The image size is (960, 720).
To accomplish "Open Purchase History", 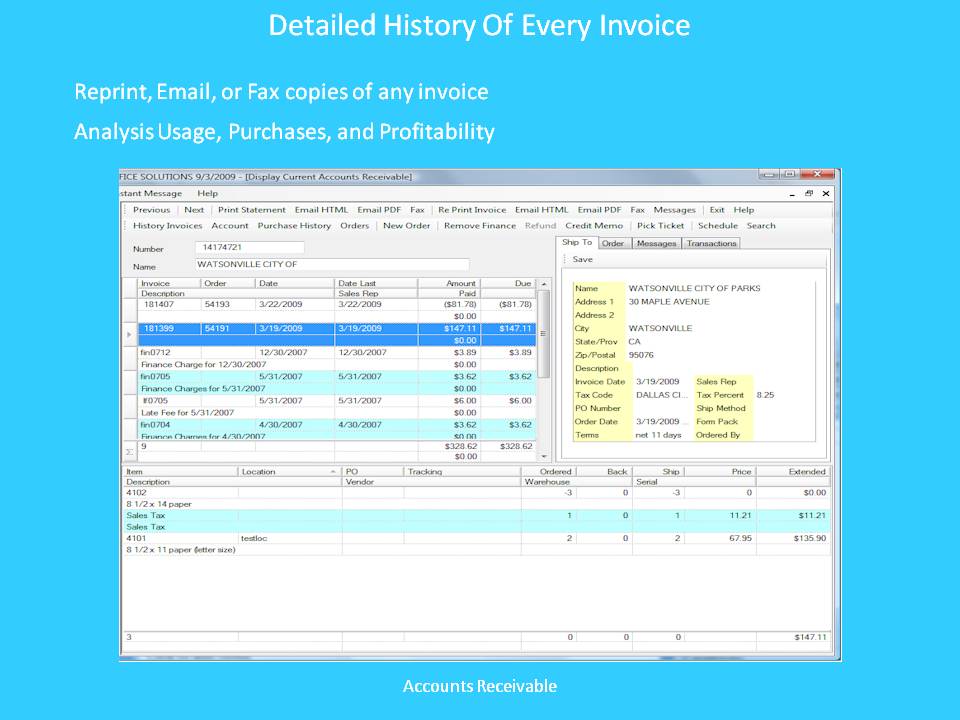I will pyautogui.click(x=294, y=225).
